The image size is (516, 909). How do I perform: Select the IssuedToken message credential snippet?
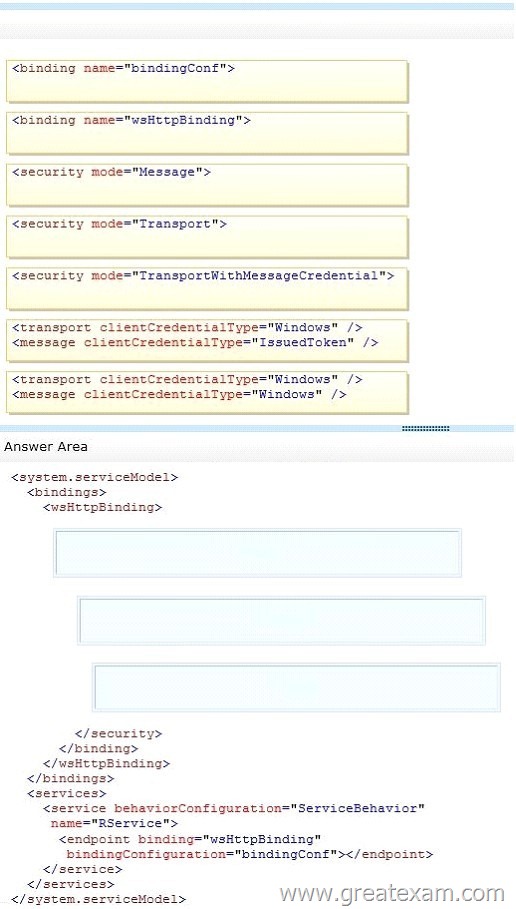tap(207, 341)
